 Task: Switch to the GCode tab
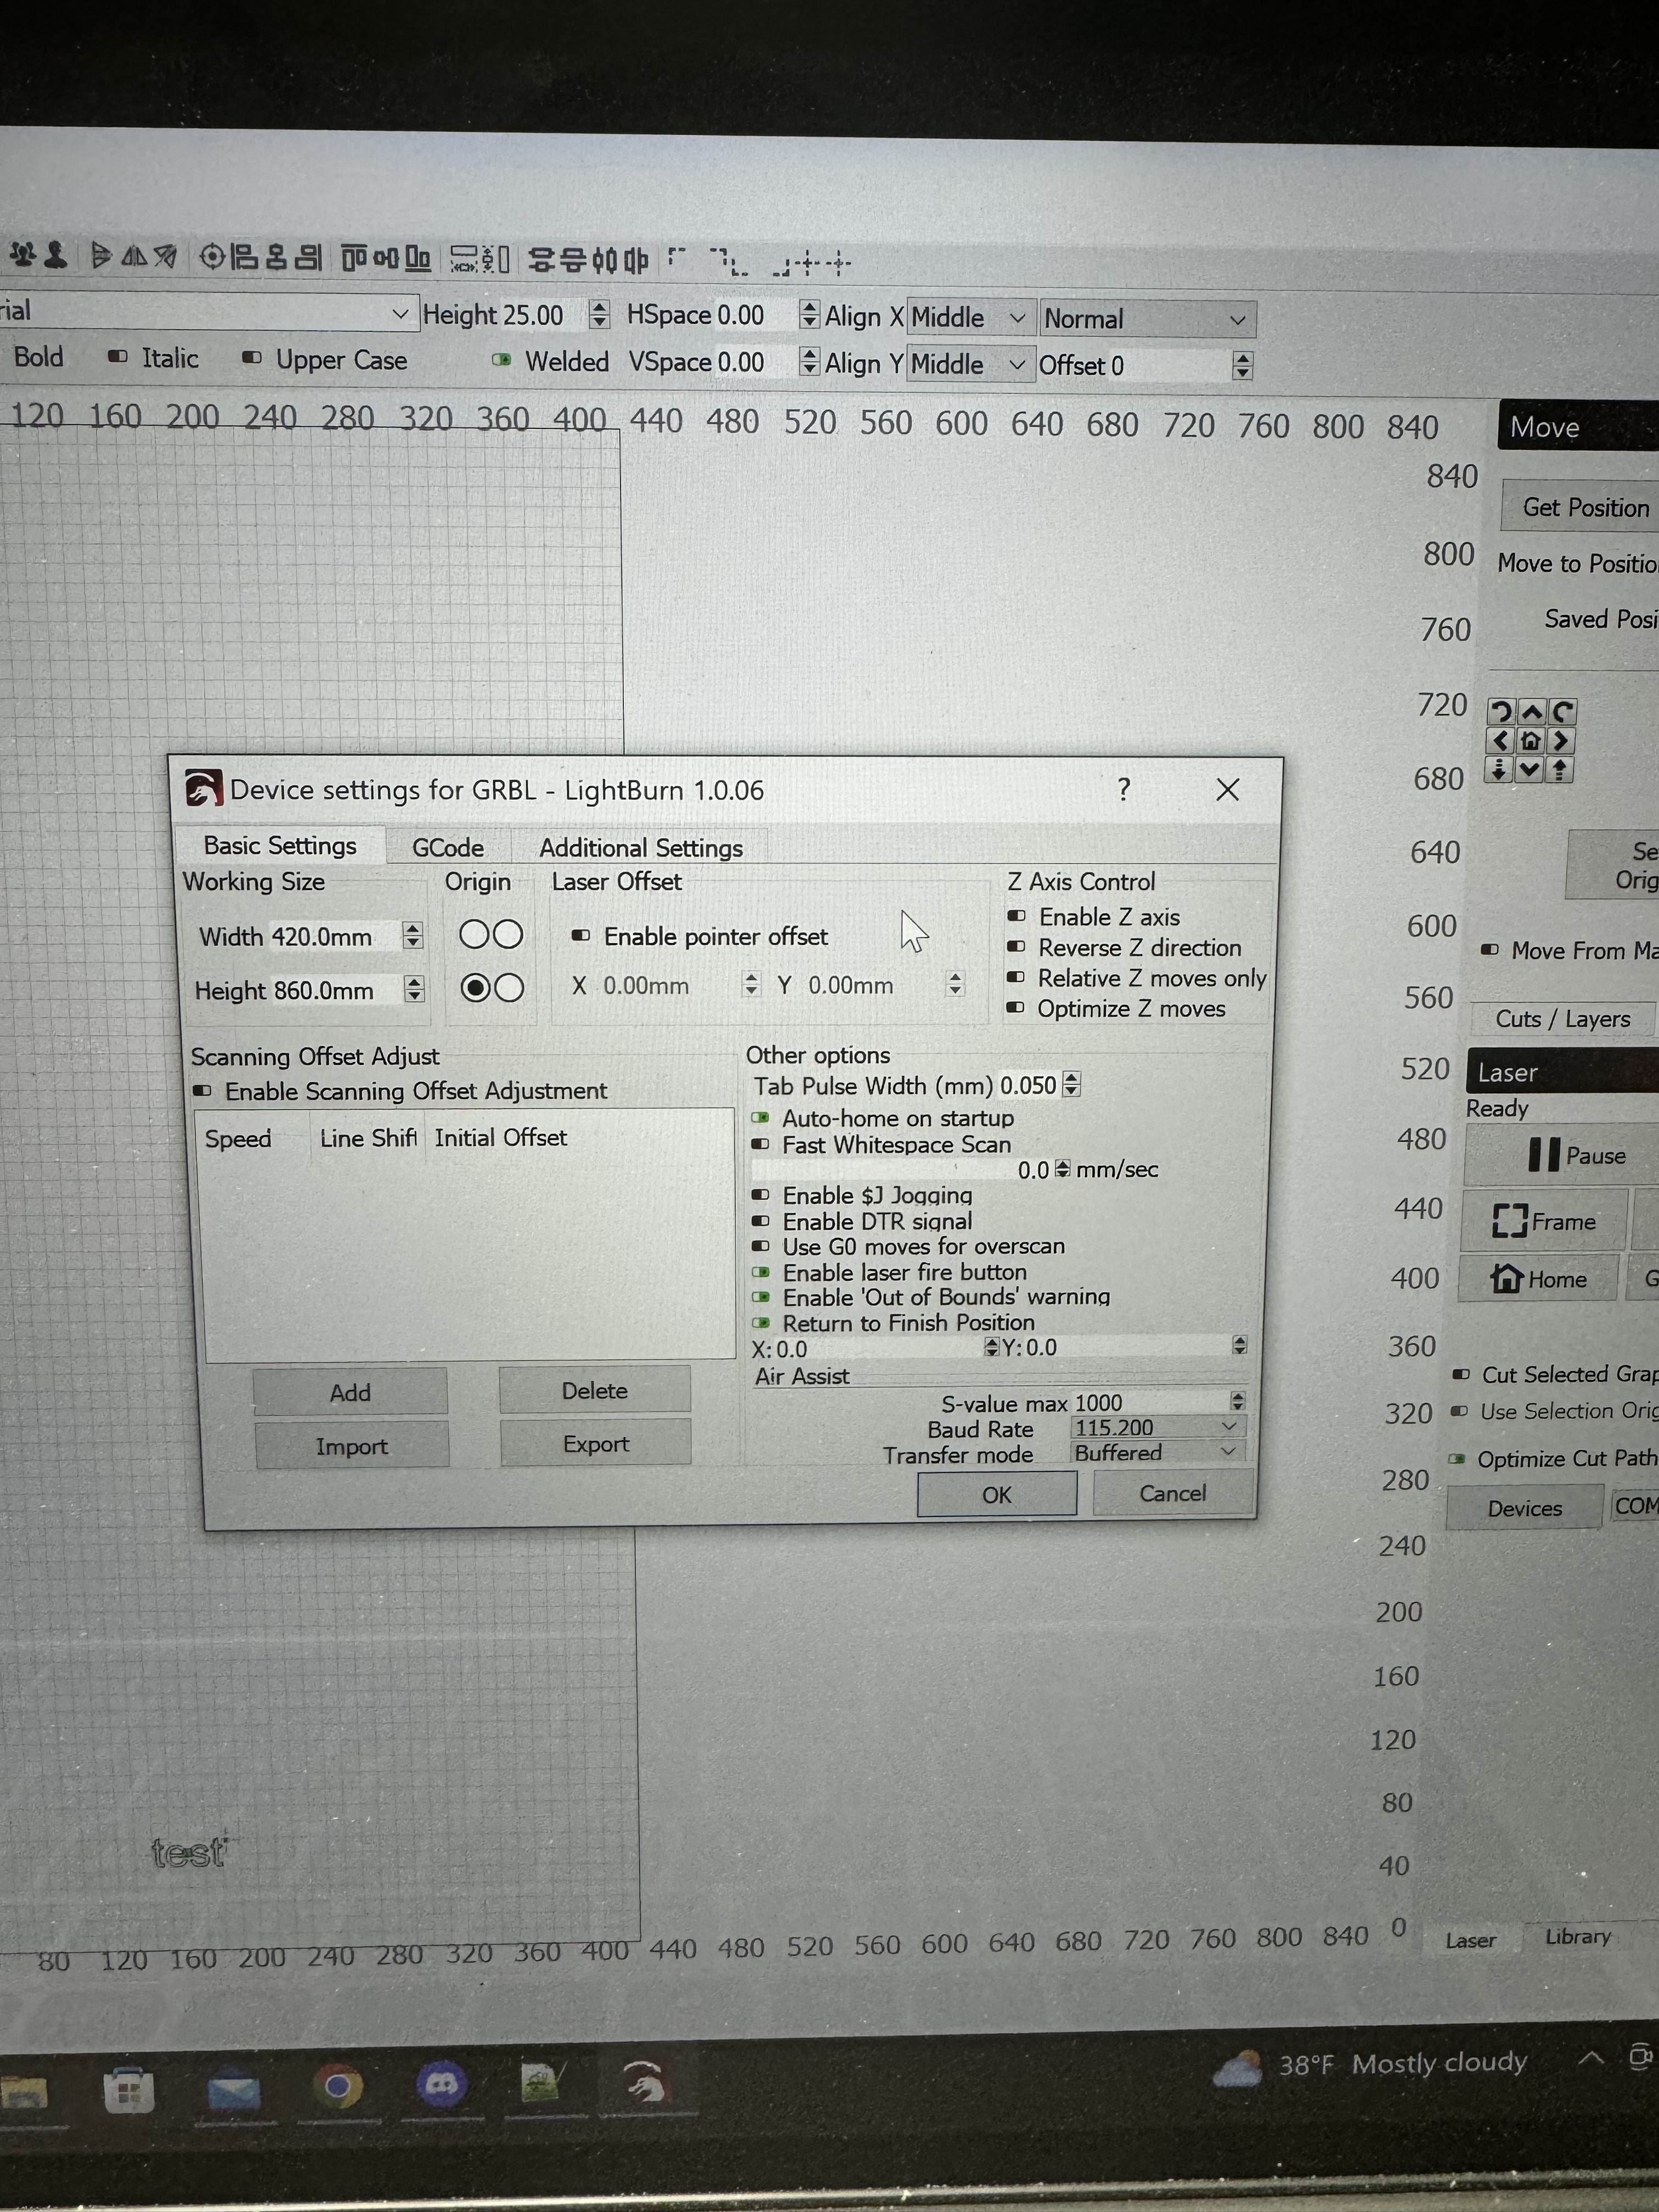(x=448, y=848)
